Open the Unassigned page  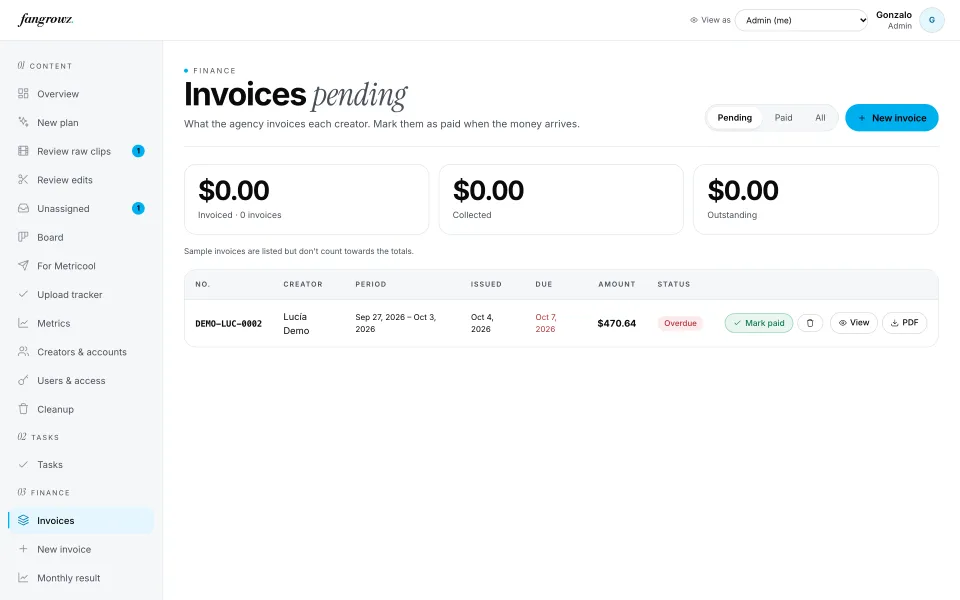pyautogui.click(x=81, y=208)
